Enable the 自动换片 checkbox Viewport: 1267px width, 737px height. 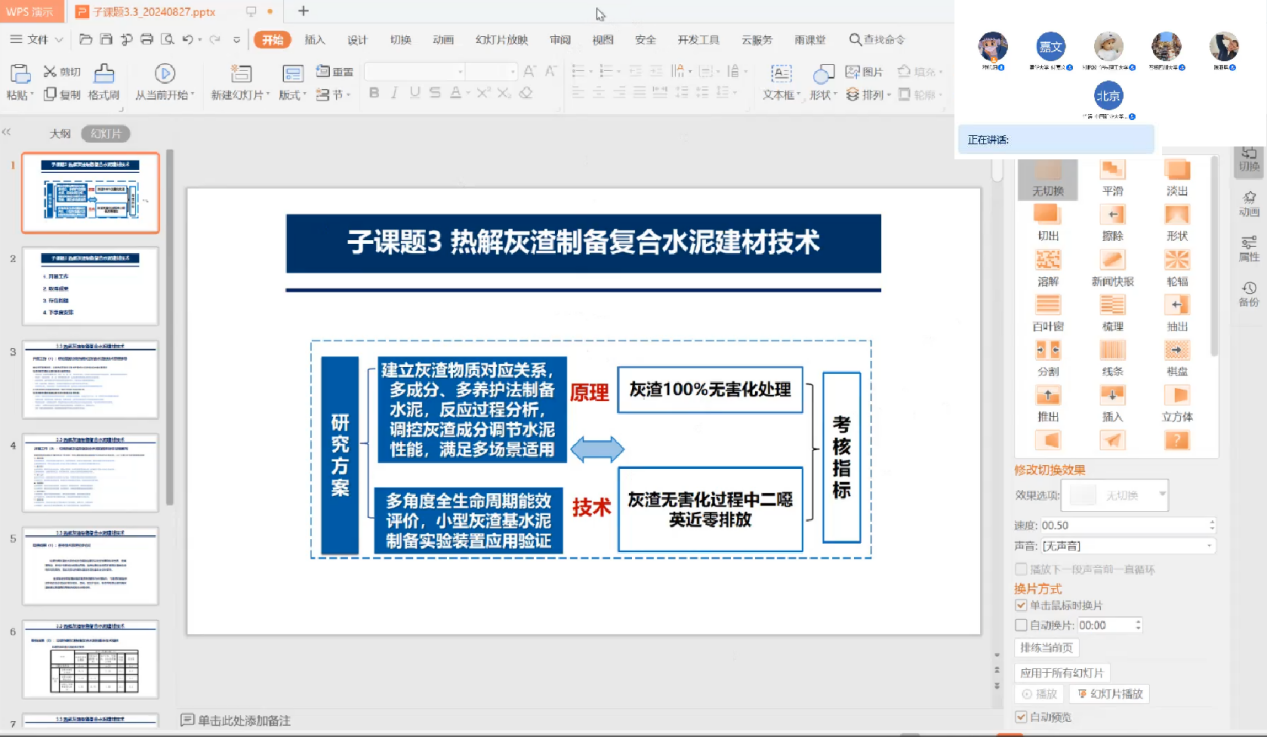click(1021, 625)
